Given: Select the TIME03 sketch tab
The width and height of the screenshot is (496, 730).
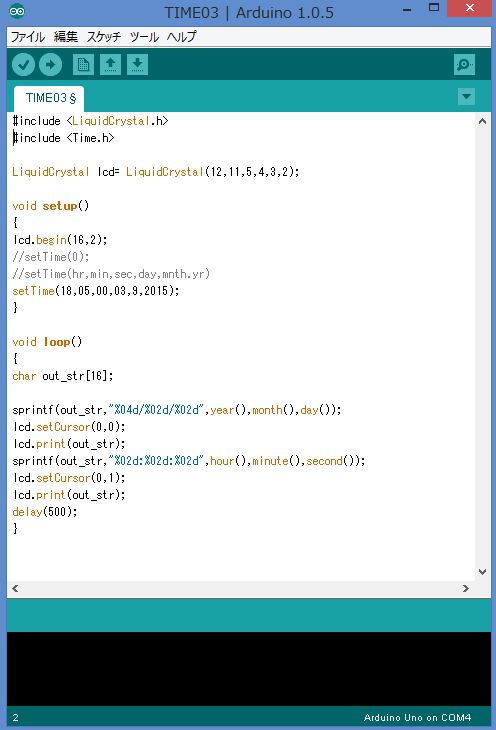Looking at the screenshot, I should click(49, 98).
